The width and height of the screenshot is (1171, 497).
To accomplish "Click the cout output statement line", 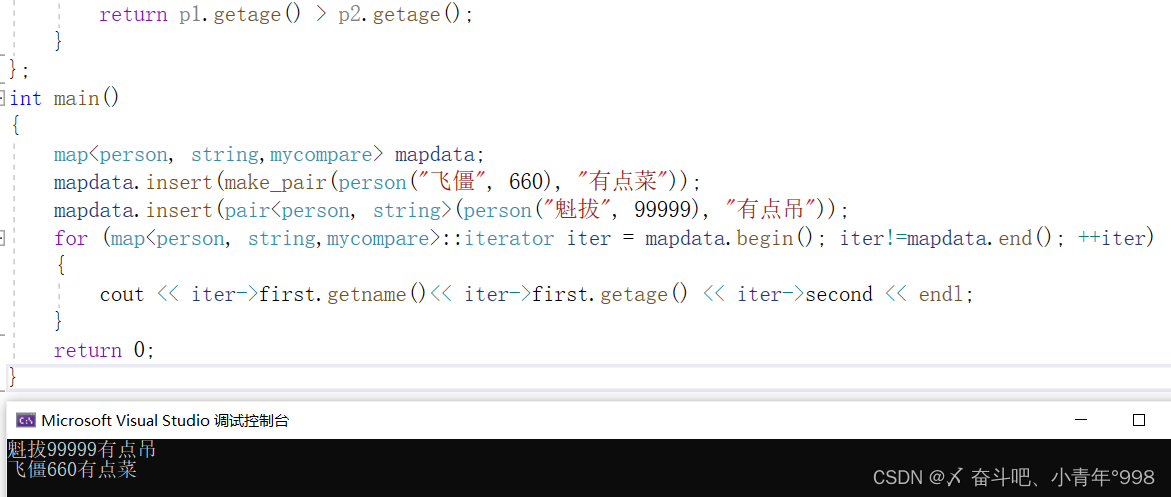I will (537, 294).
